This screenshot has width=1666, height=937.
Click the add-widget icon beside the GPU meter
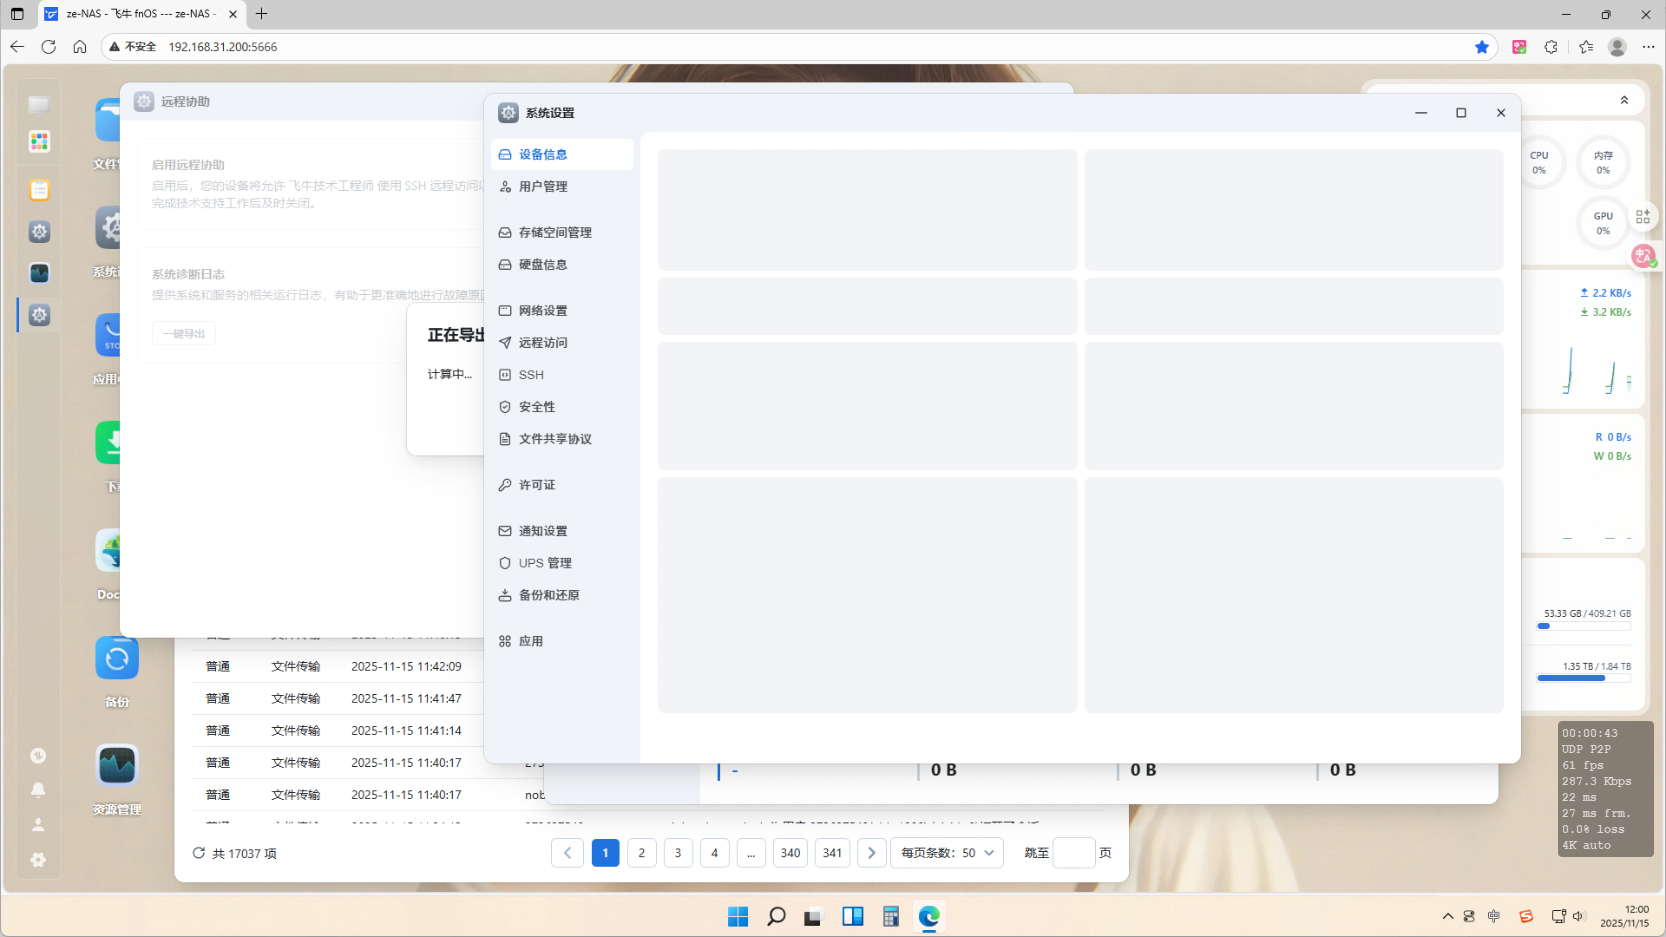(1643, 216)
